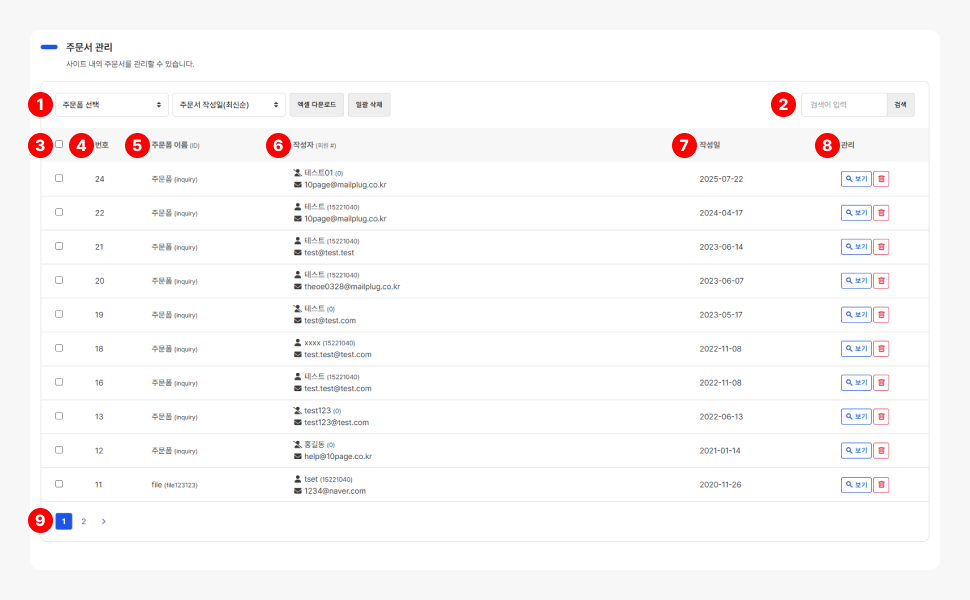Image resolution: width=970 pixels, height=600 pixels.
Task: Click trash icon for order number 21
Action: [x=881, y=247]
